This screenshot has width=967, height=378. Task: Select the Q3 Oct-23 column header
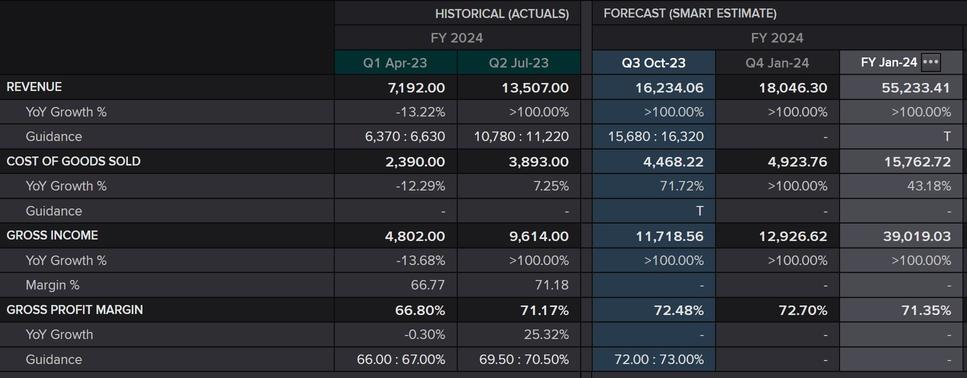[654, 63]
